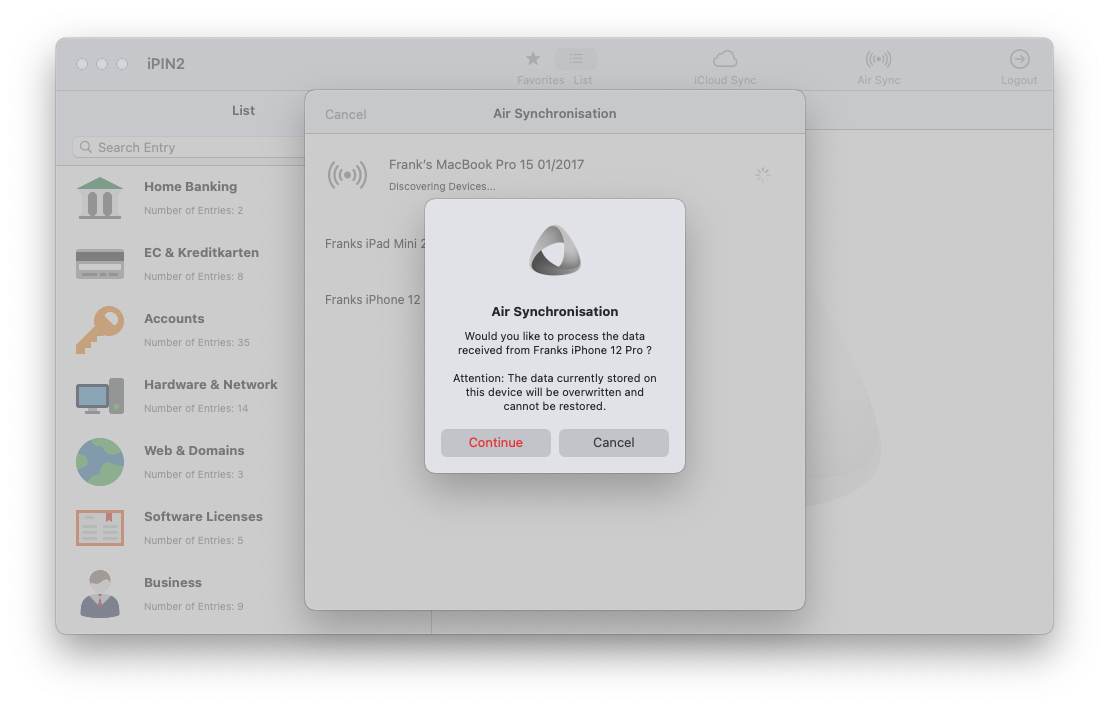
Task: Open the Hardware & Network computer icon
Action: (100, 396)
